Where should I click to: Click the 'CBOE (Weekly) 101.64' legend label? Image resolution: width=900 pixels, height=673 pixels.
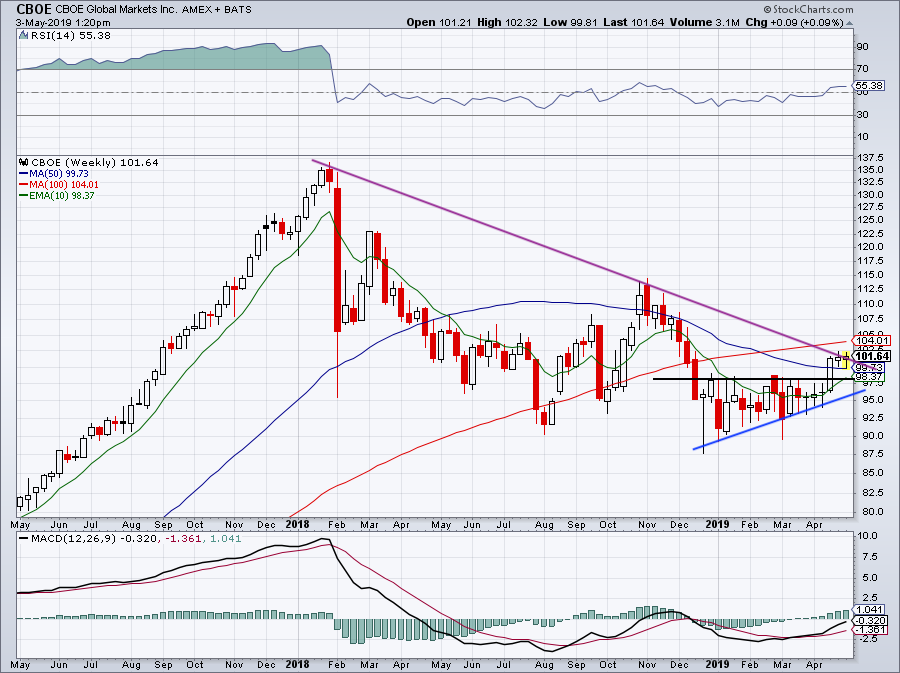[95, 162]
